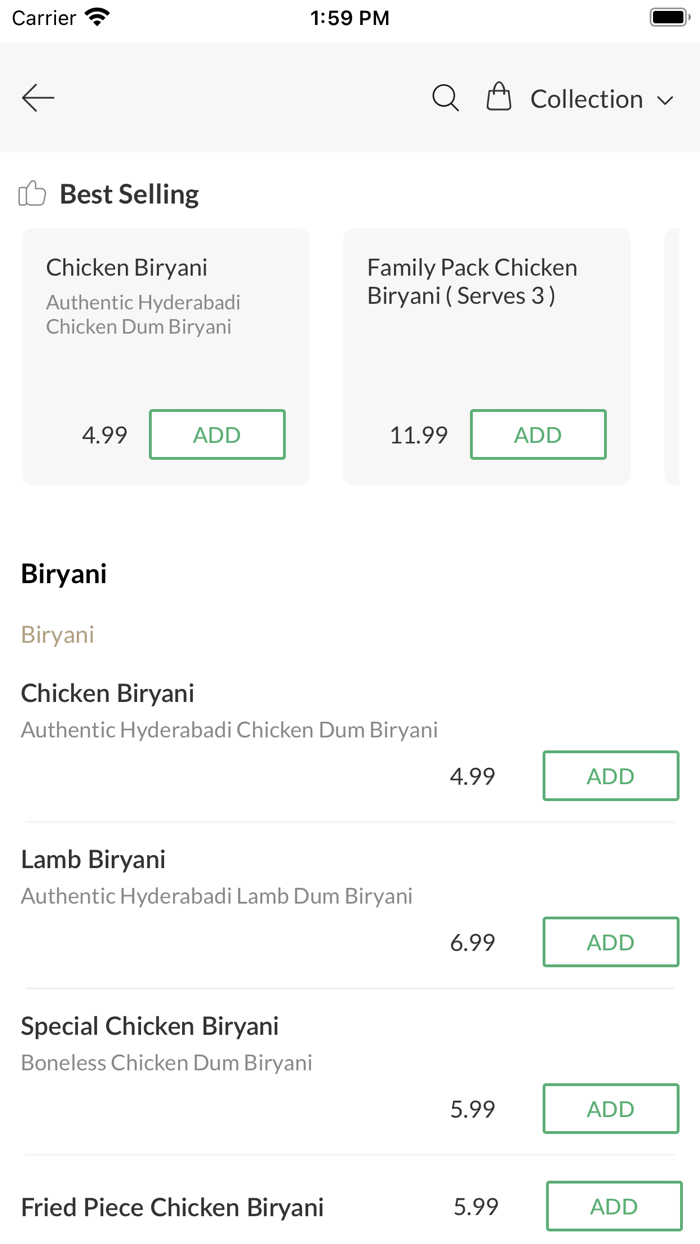Add Lamb Biryani to the order

[610, 941]
